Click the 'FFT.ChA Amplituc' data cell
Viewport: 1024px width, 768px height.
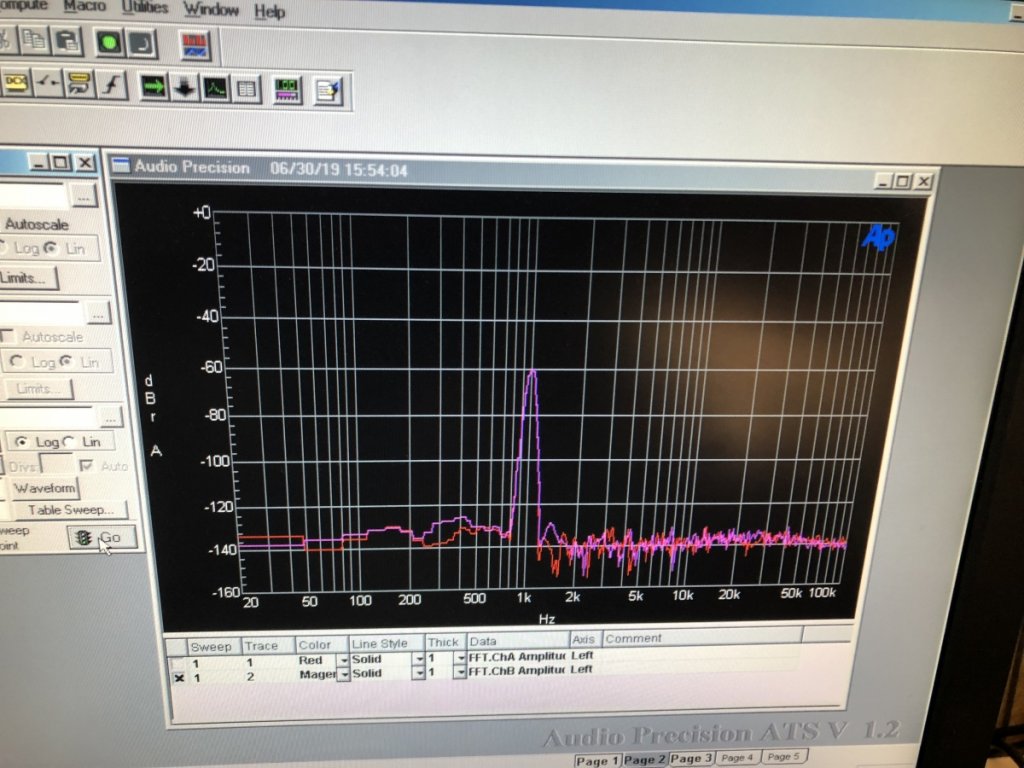tap(517, 656)
